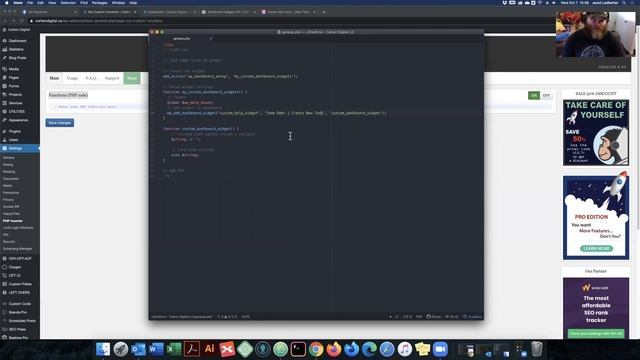640x360 pixels.
Task: Open Statistics in WordPress sidebar
Action: pos(16,49)
